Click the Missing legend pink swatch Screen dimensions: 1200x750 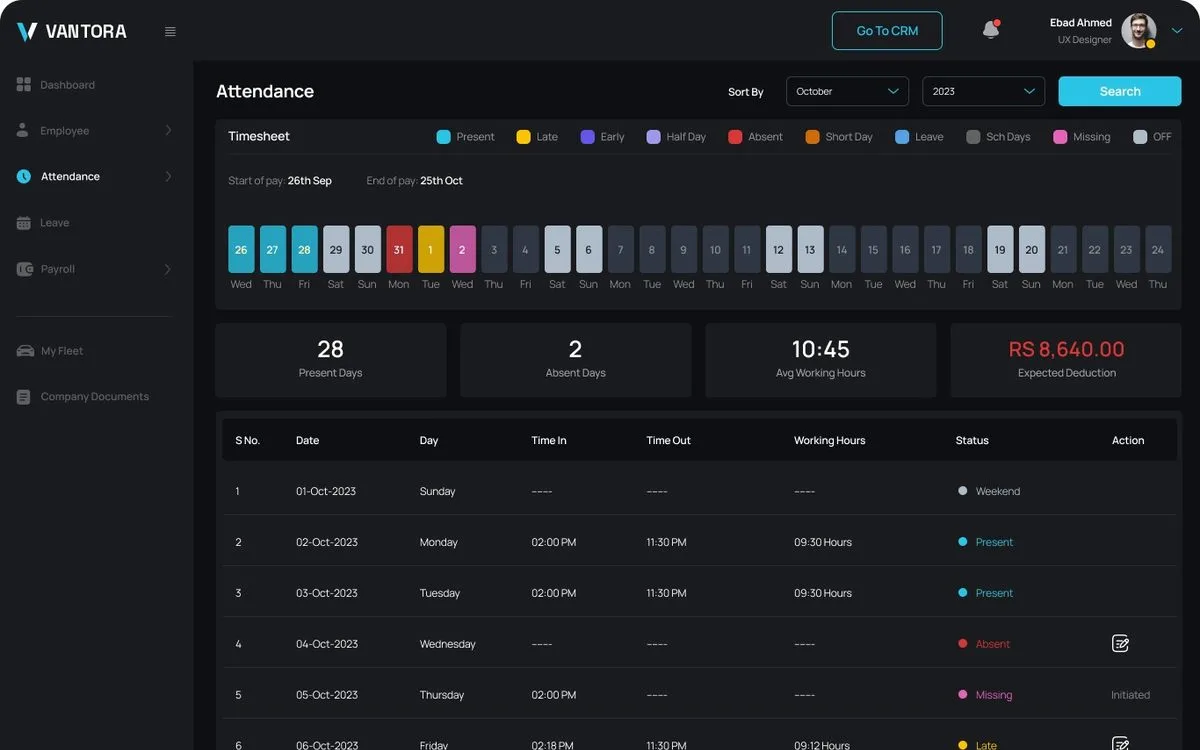tap(1060, 137)
